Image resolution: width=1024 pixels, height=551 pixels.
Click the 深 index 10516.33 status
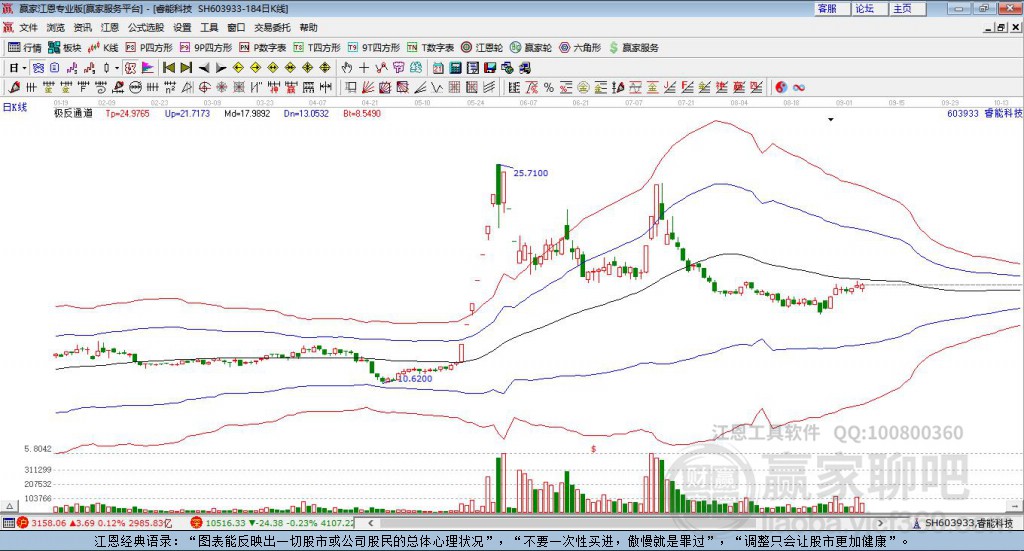point(272,523)
